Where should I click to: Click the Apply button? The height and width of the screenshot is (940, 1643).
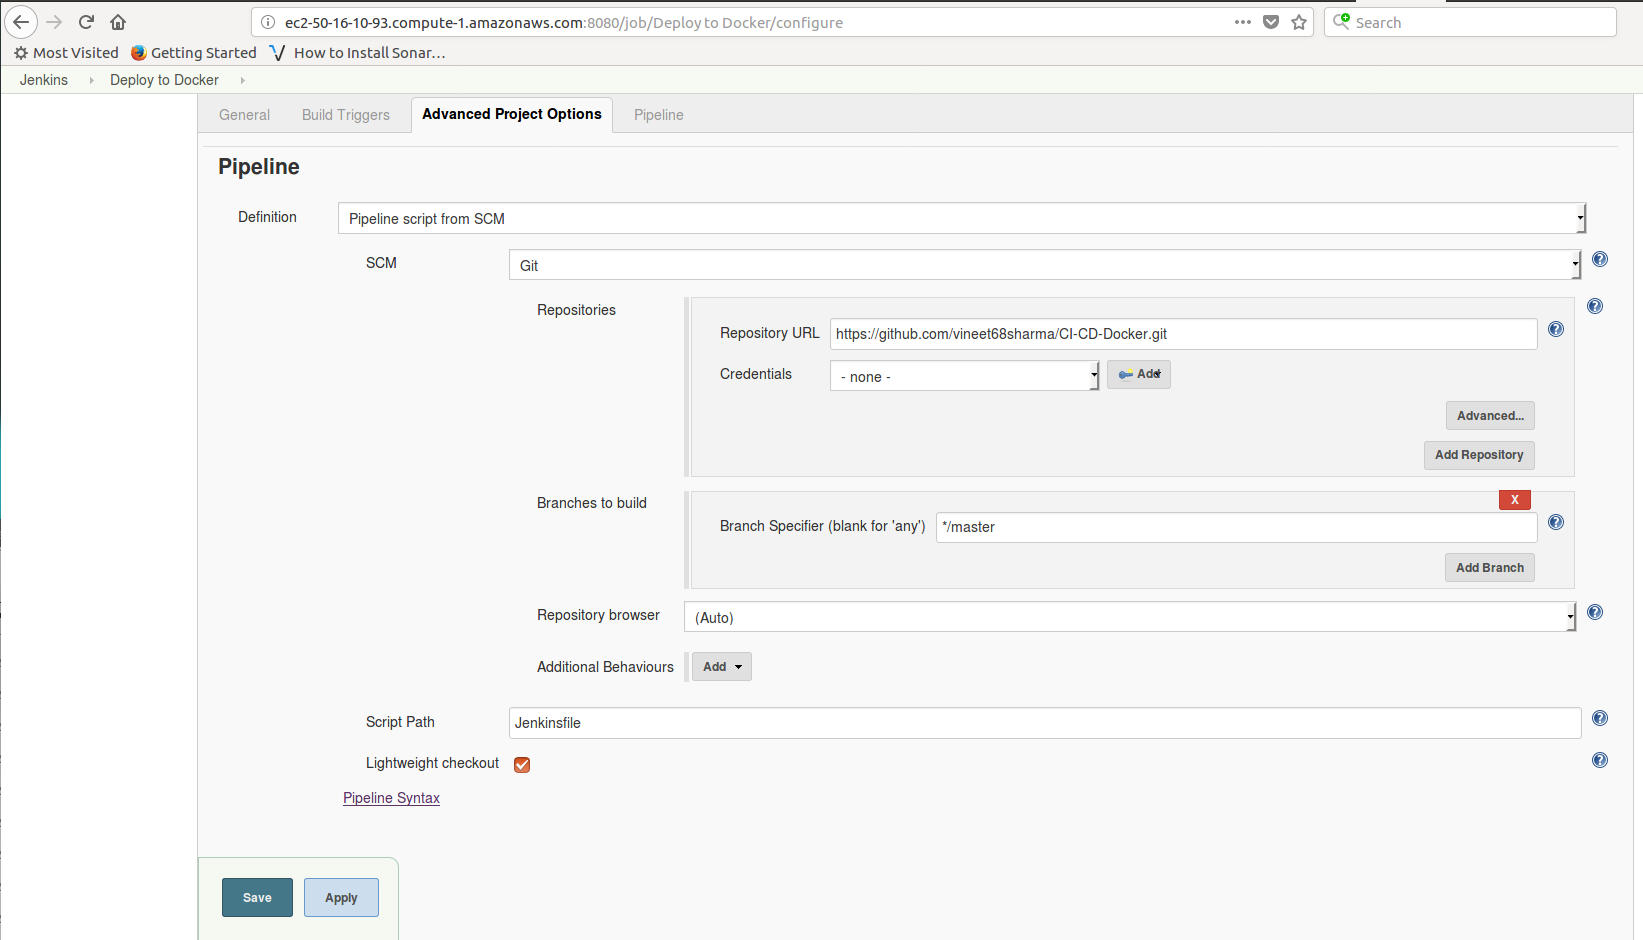pos(341,898)
